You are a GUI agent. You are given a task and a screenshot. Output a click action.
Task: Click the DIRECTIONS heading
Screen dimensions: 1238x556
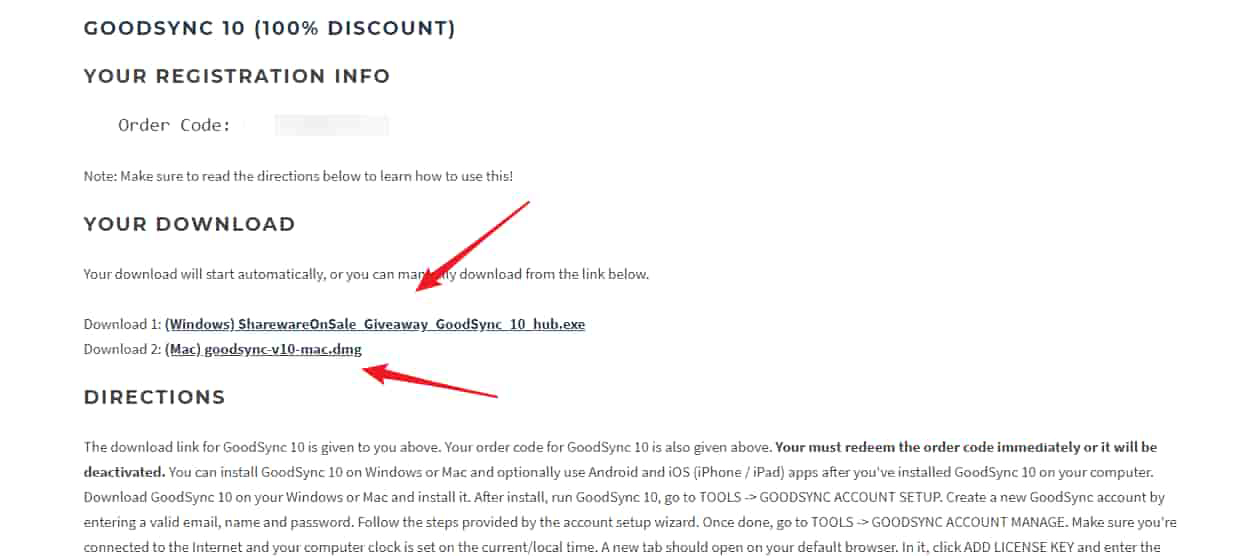click(x=154, y=397)
